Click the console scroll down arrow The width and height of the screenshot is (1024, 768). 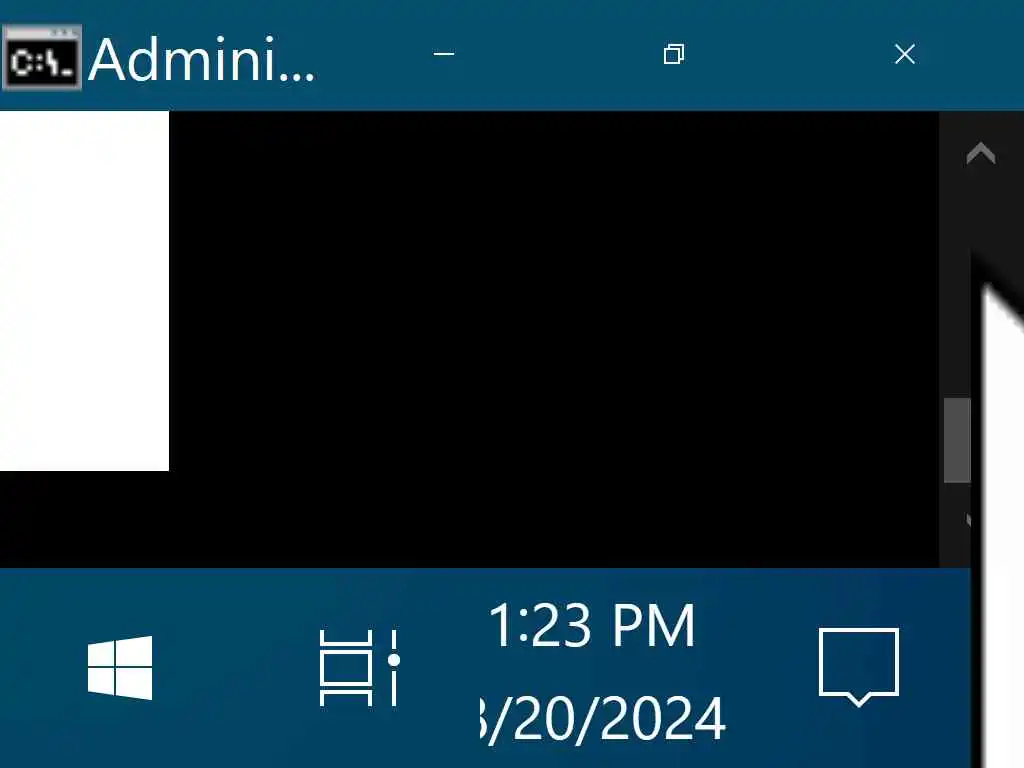968,520
